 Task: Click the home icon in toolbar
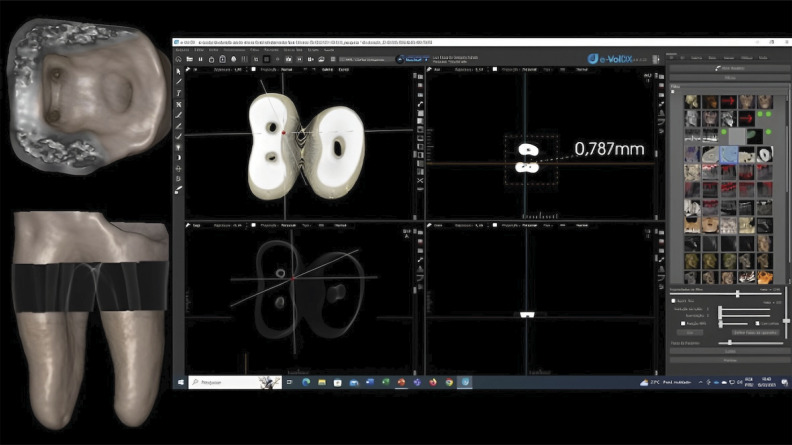(x=178, y=59)
